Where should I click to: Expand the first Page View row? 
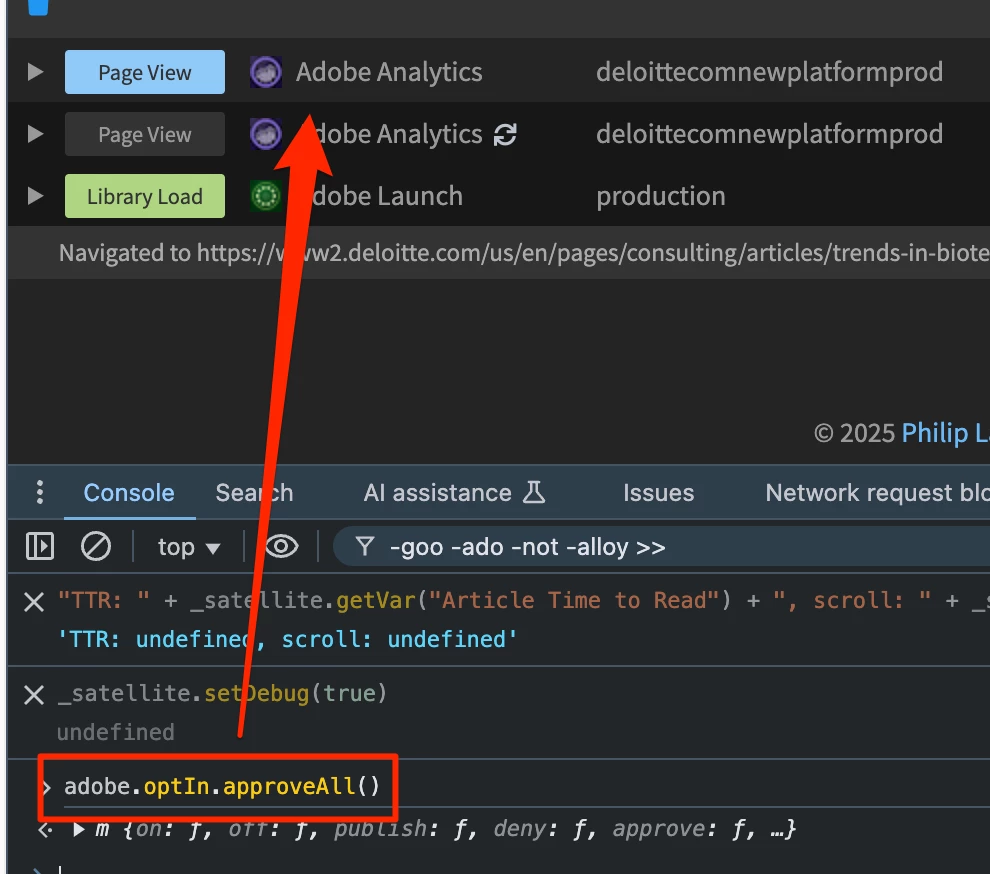click(35, 72)
